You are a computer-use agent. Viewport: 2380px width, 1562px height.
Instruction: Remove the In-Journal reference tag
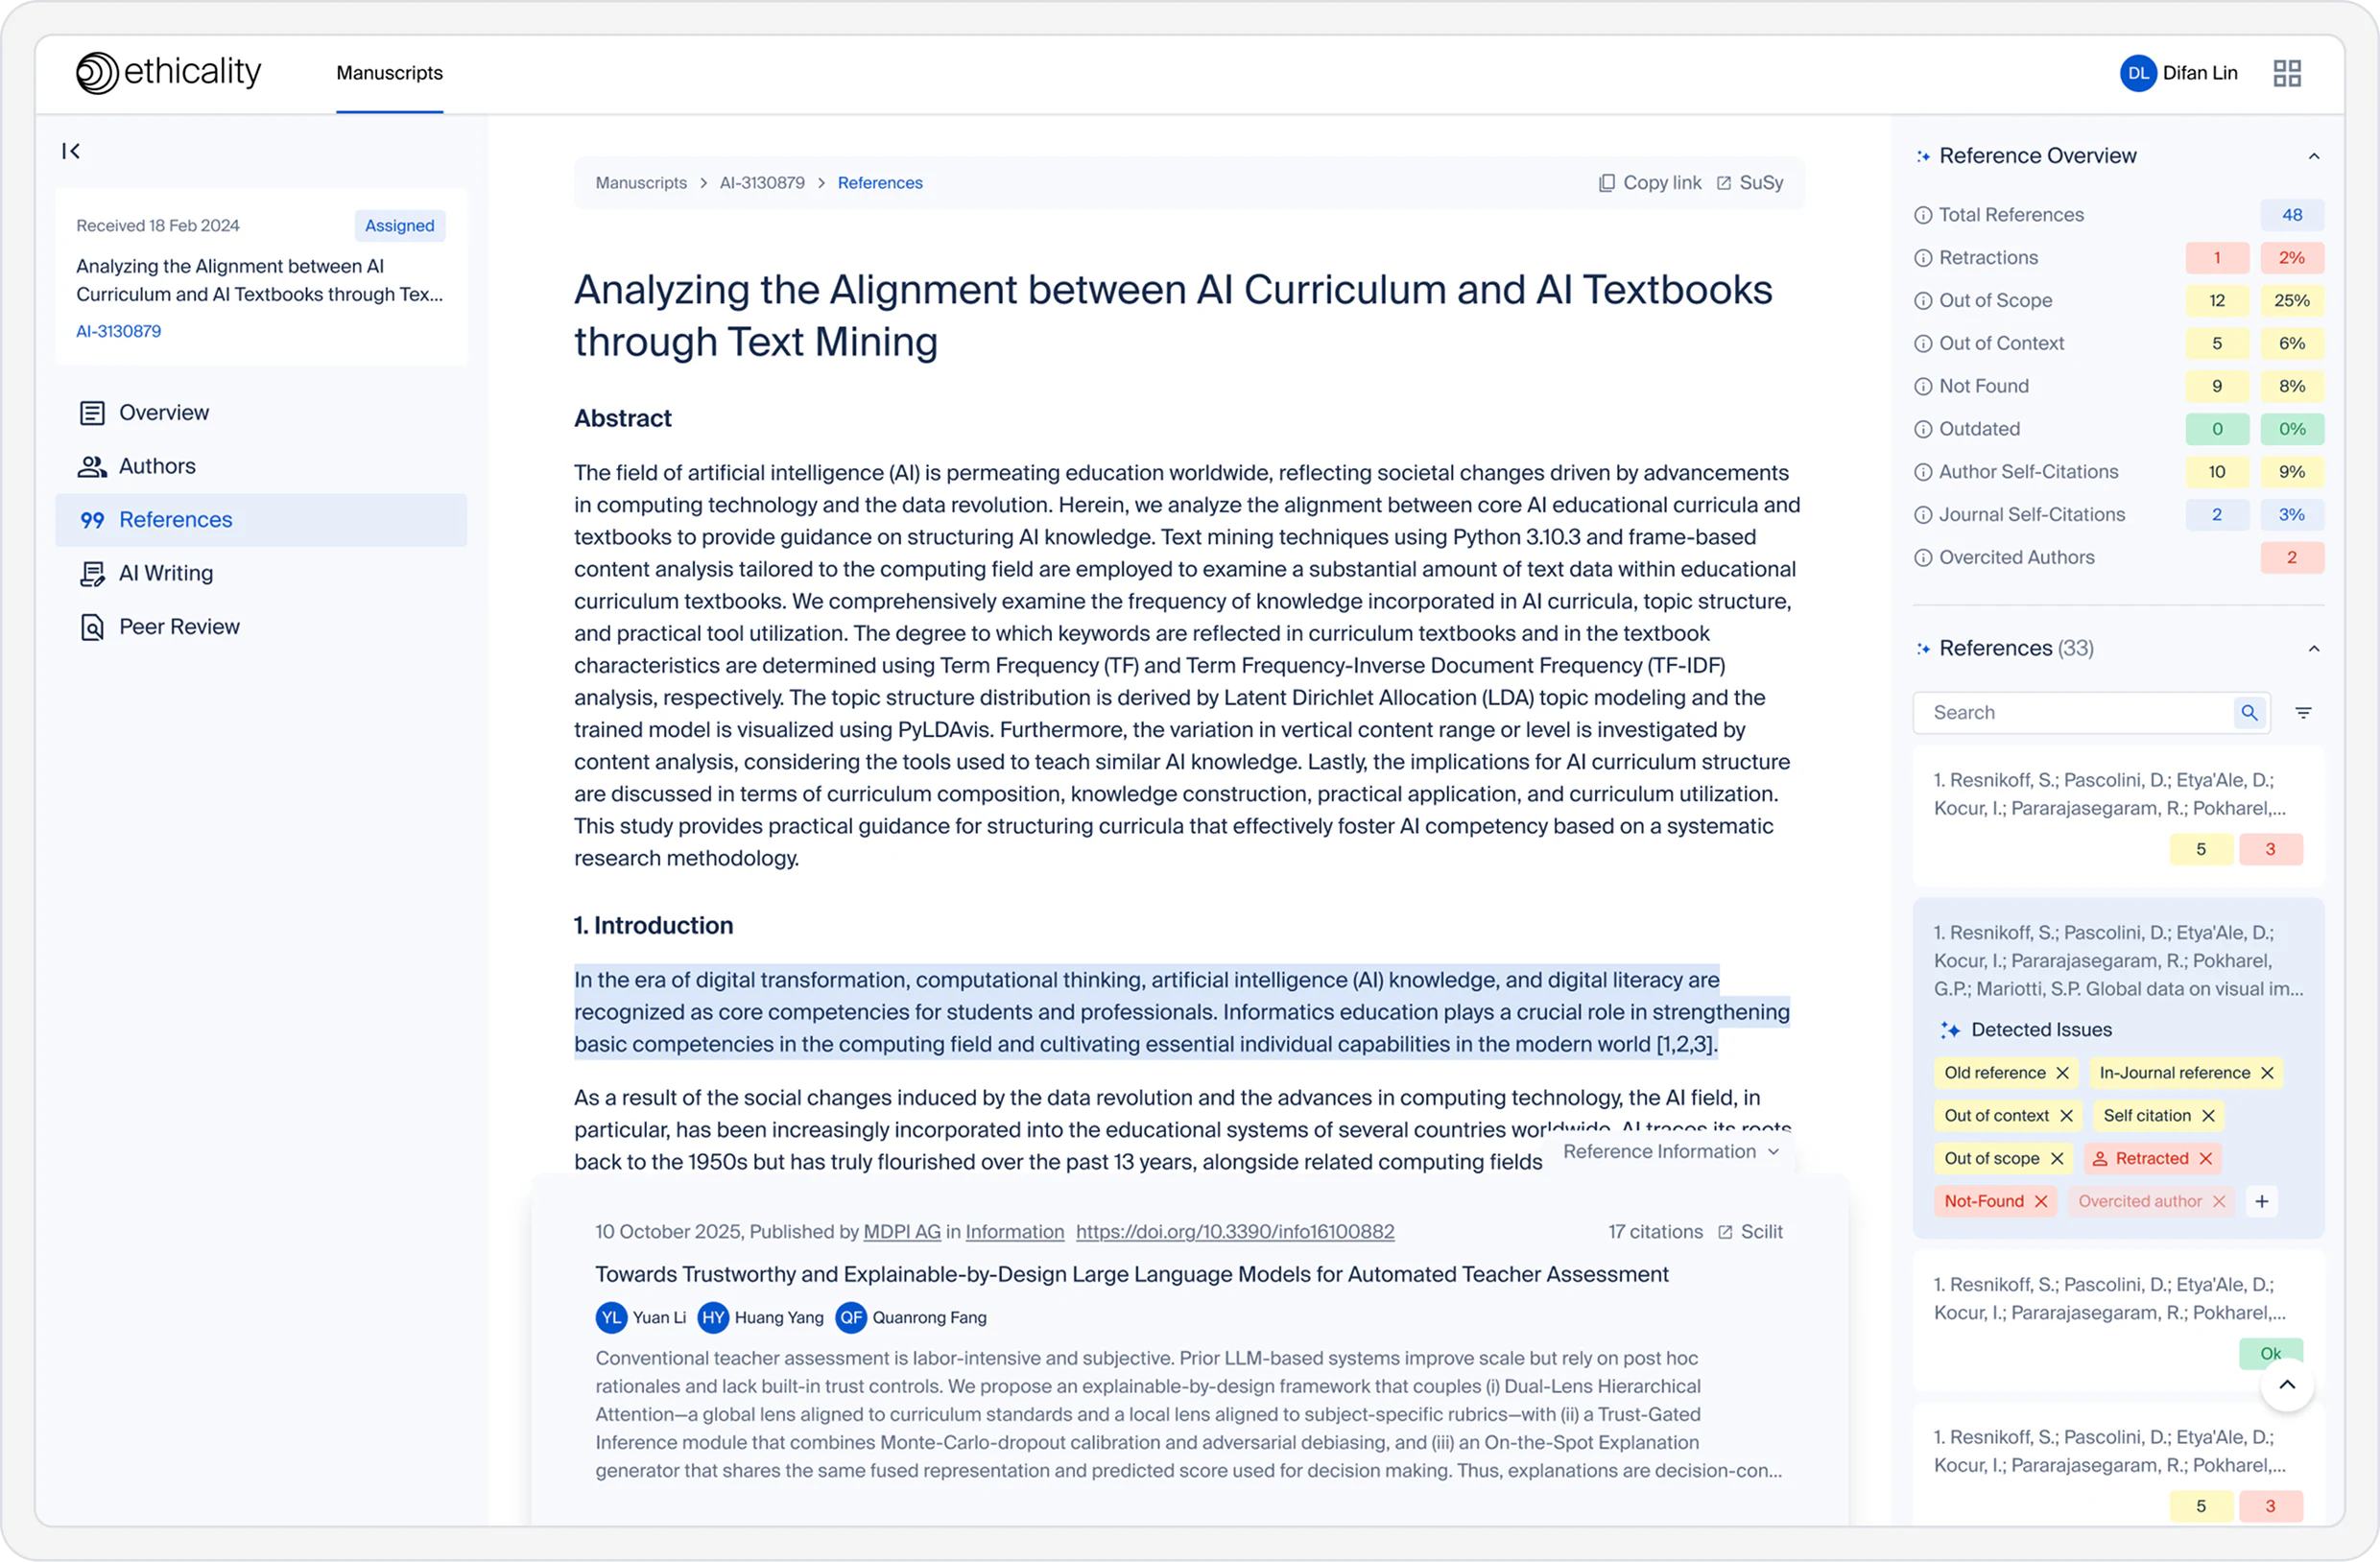pos(2267,1073)
